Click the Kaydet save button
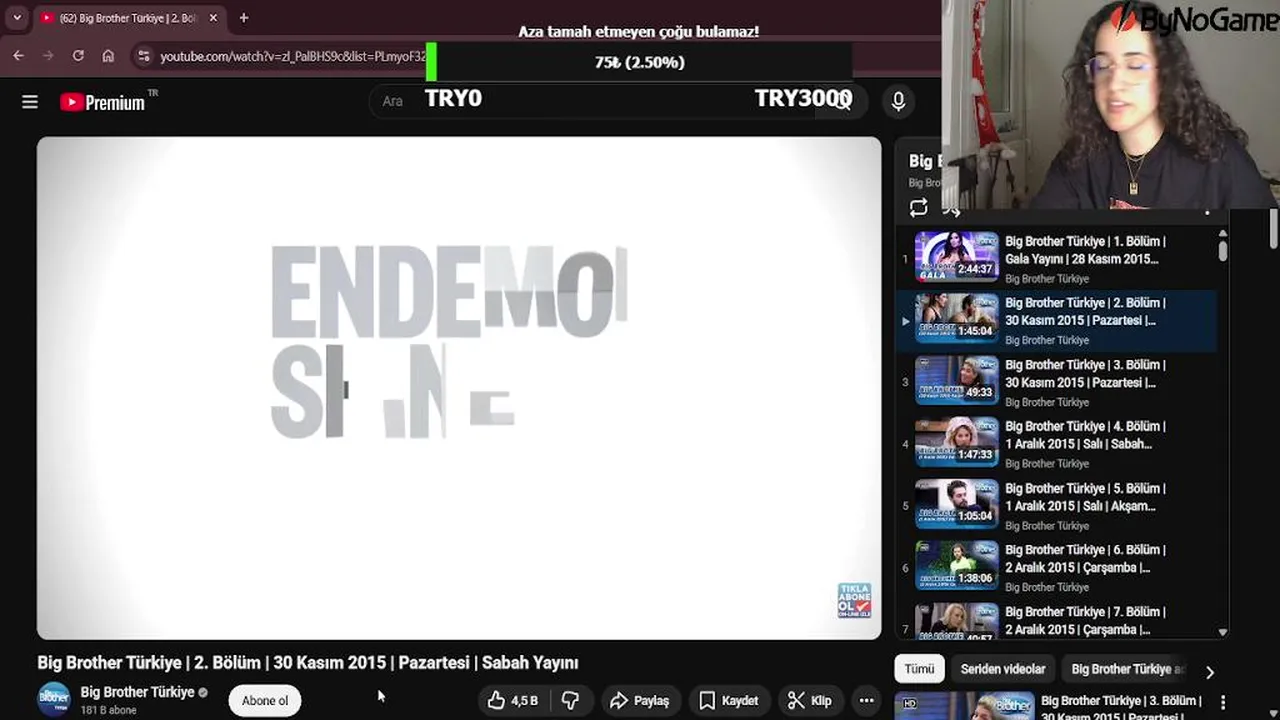 729,701
